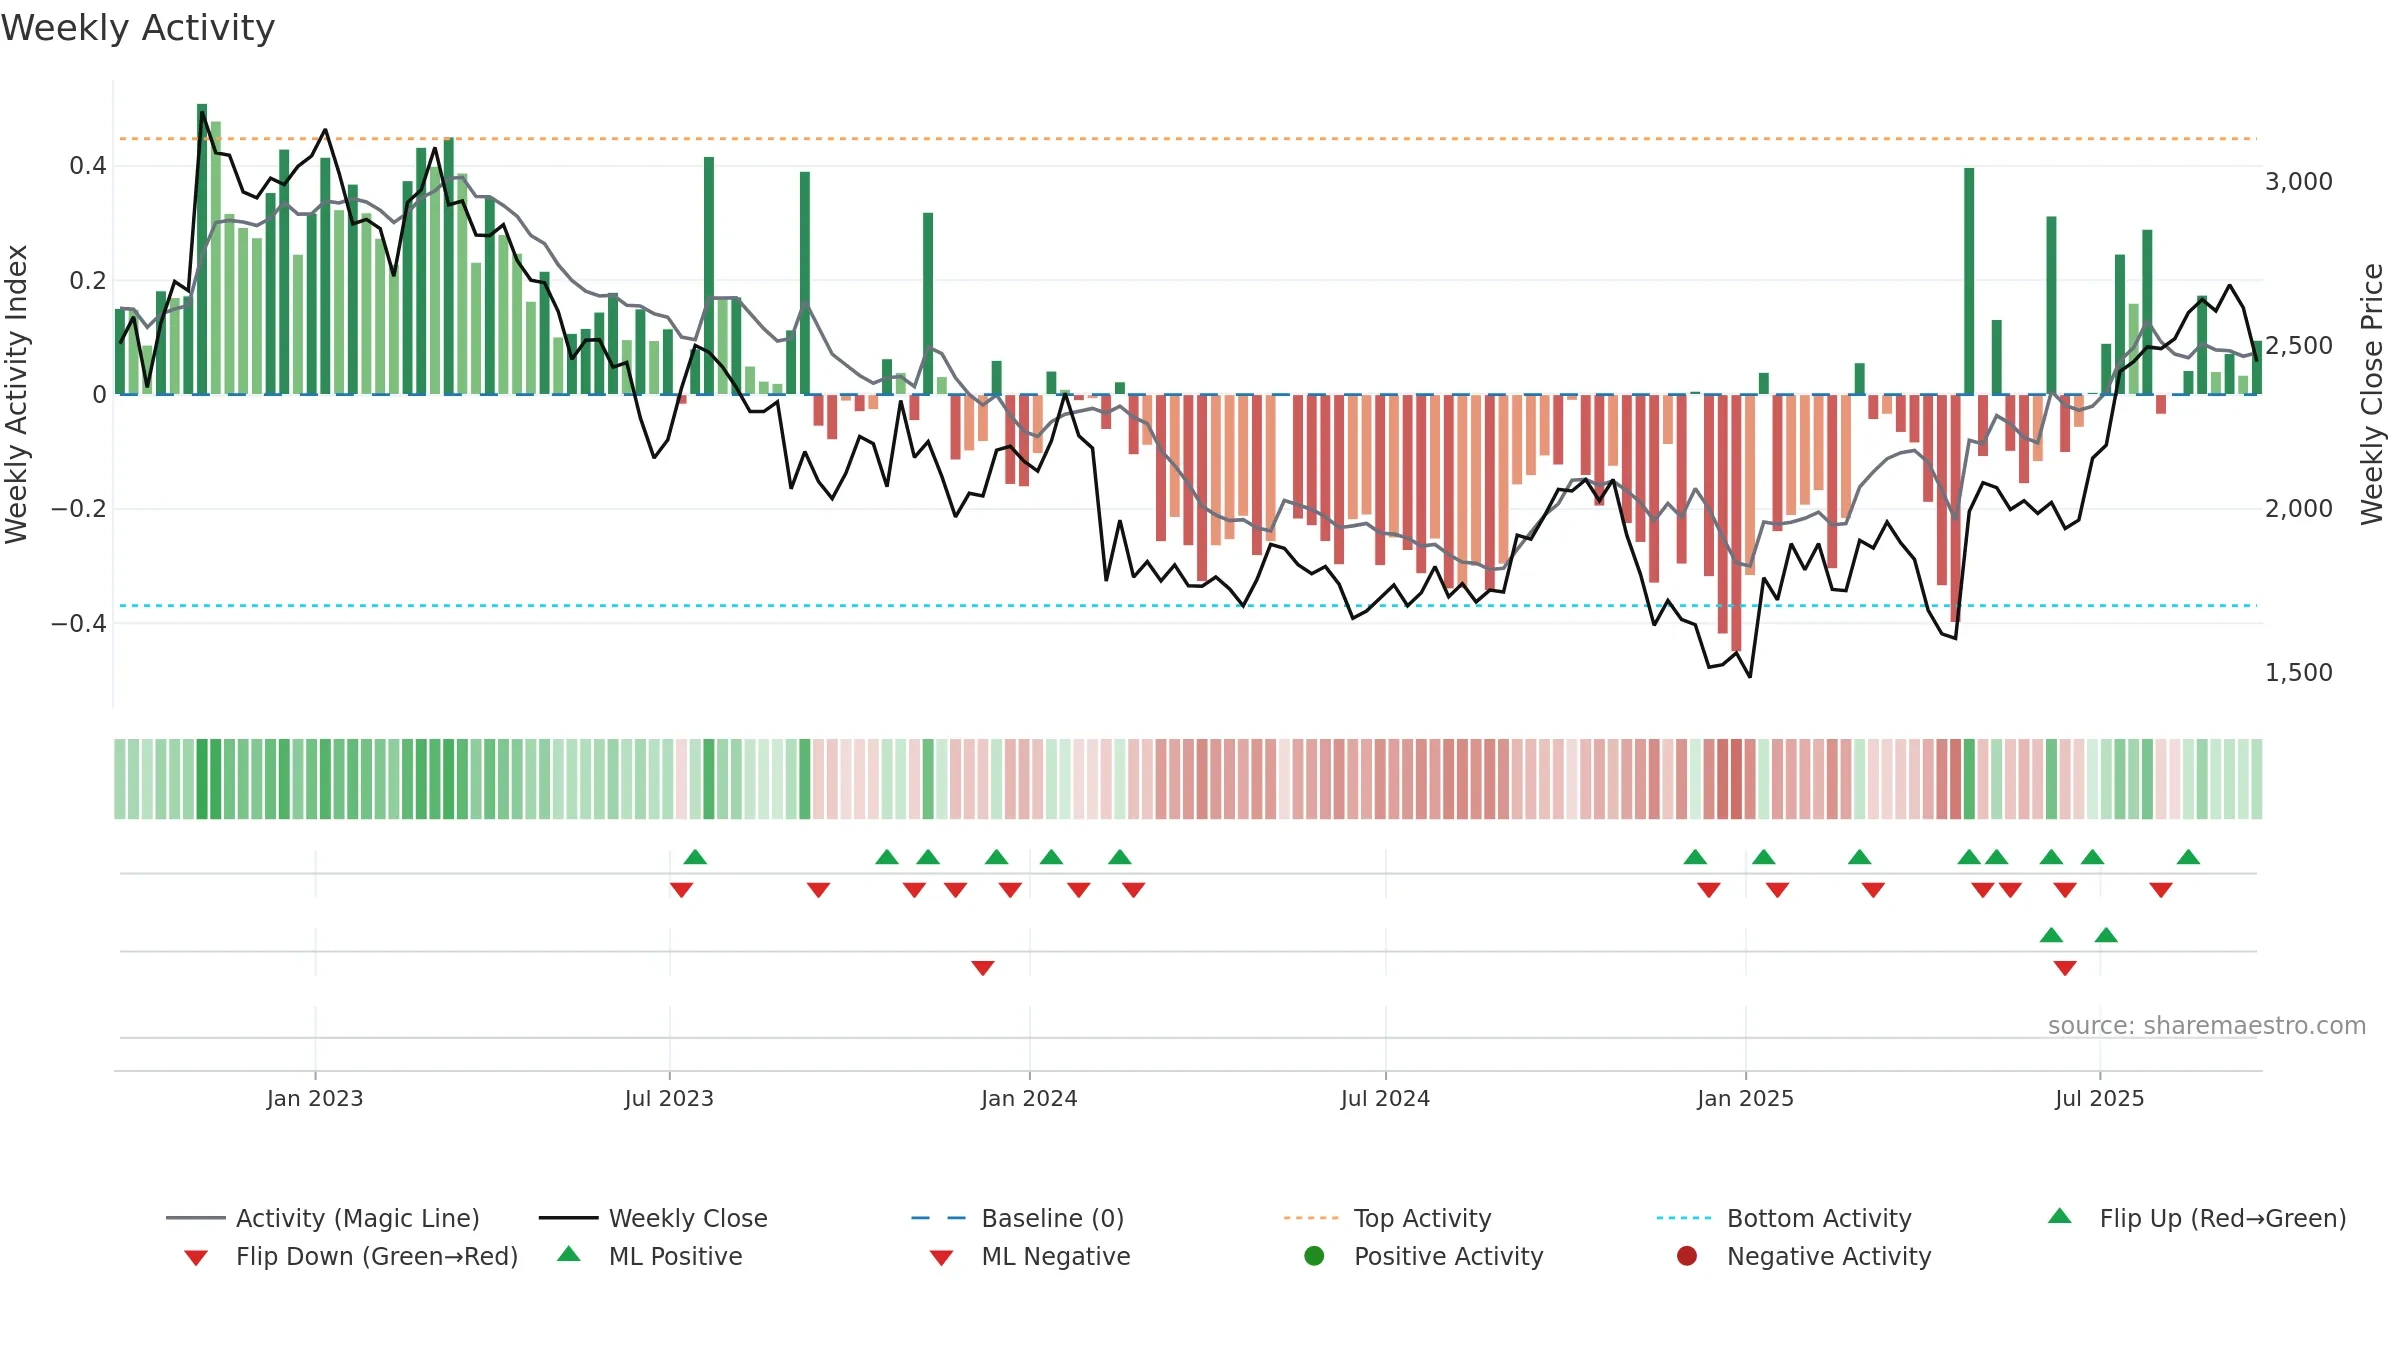Click the 0.2 activity index tick label
This screenshot has height=1350, width=2400.
pos(88,280)
